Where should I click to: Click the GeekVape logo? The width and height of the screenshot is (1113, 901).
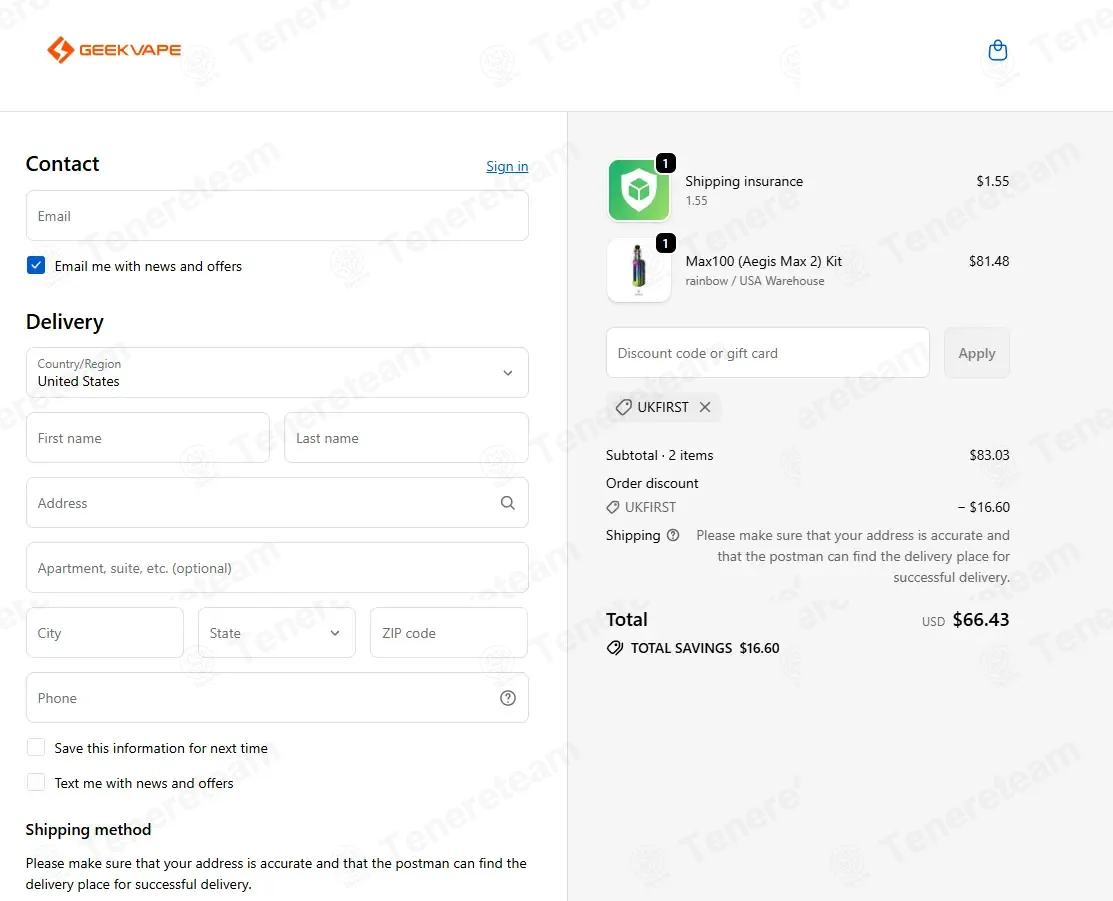coord(114,50)
